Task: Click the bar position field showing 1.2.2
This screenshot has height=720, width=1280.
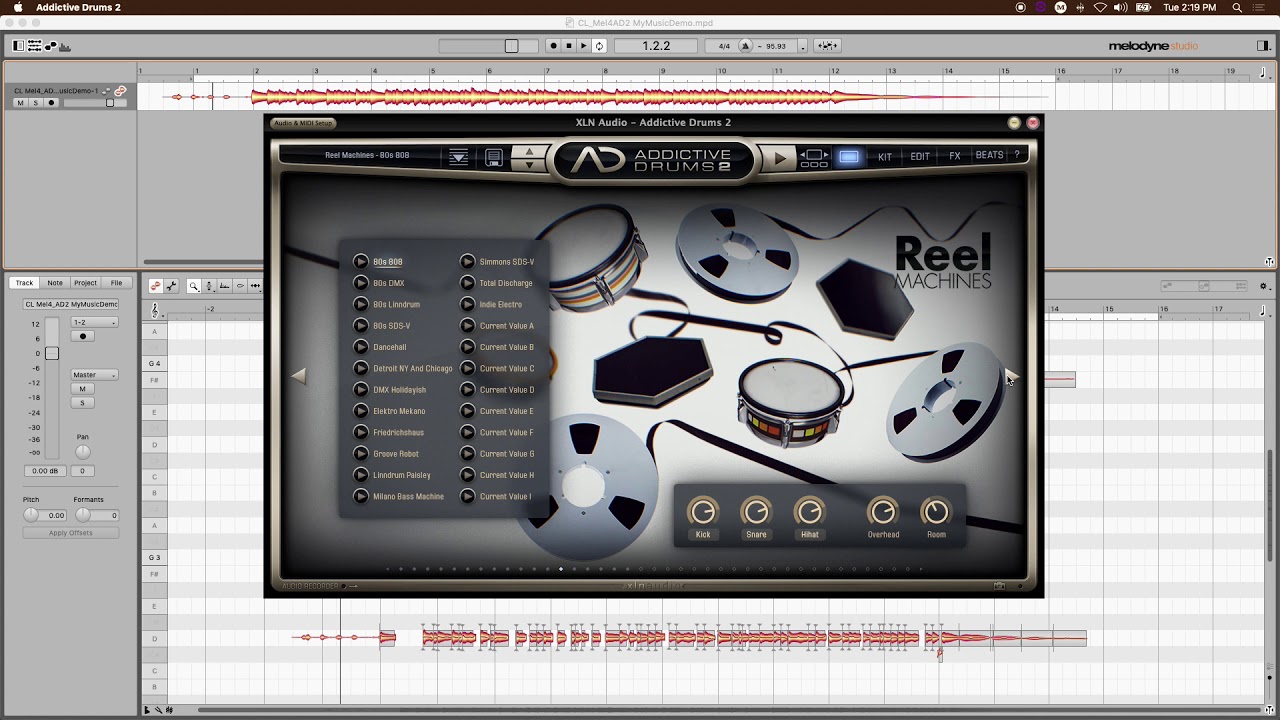Action: (x=656, y=46)
